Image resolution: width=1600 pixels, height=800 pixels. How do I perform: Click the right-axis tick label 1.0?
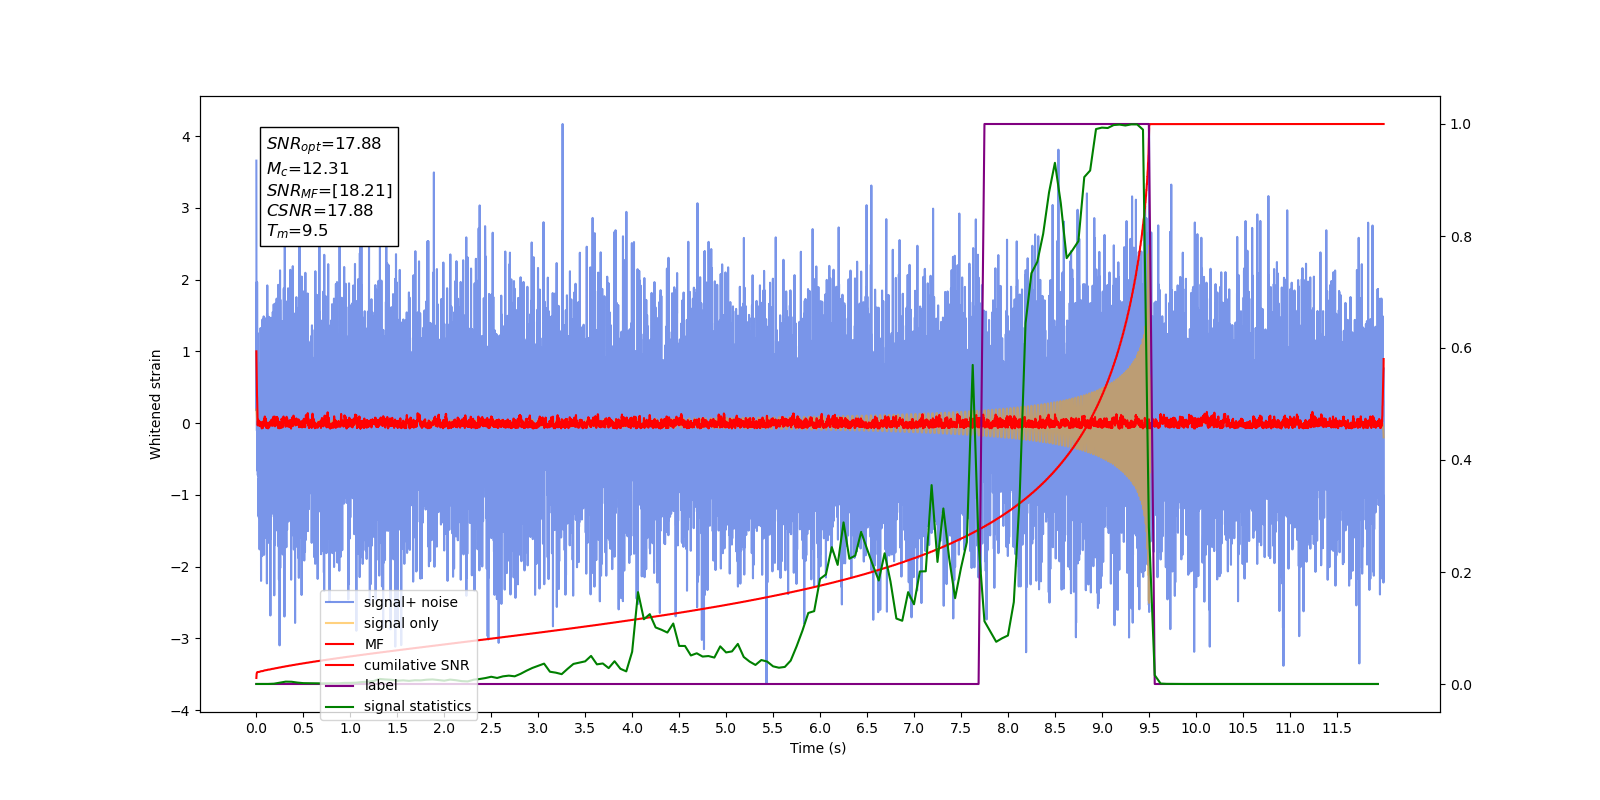coord(1461,124)
